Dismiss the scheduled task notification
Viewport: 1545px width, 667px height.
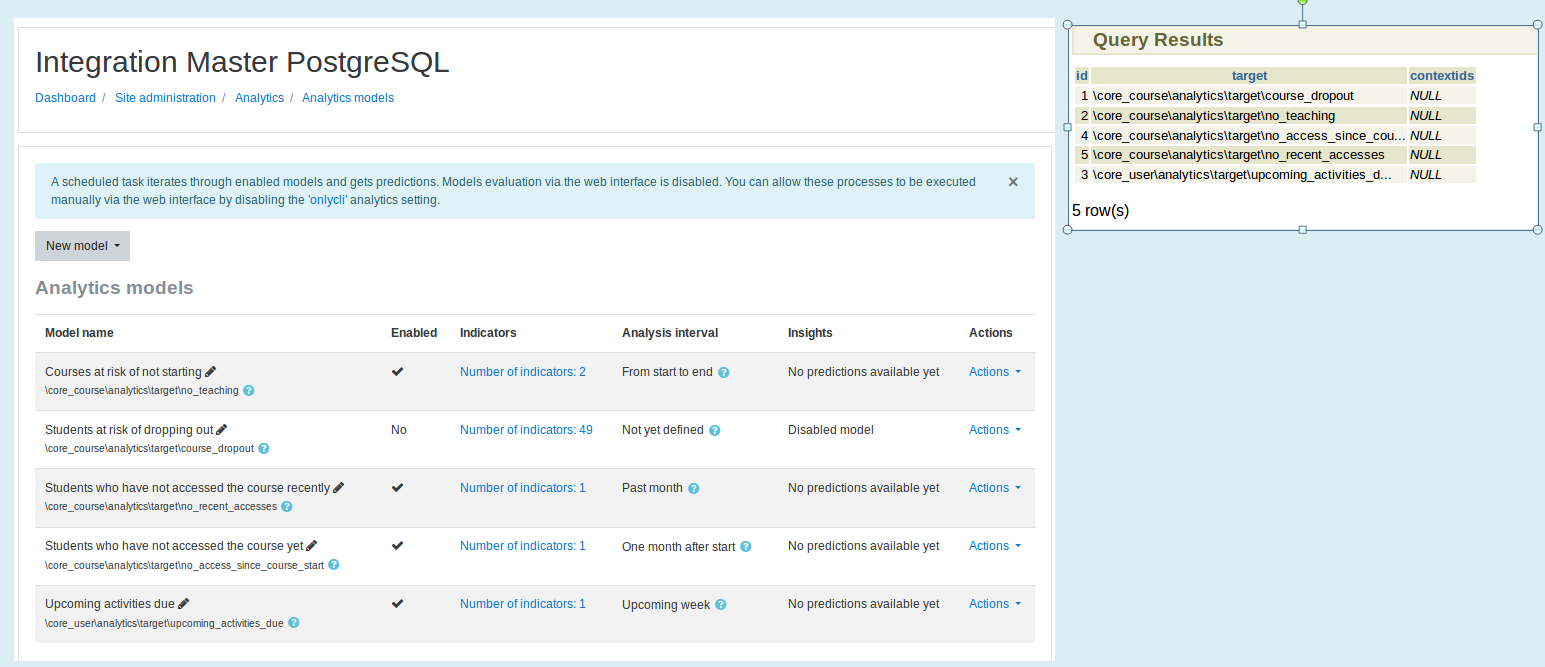(x=1013, y=182)
